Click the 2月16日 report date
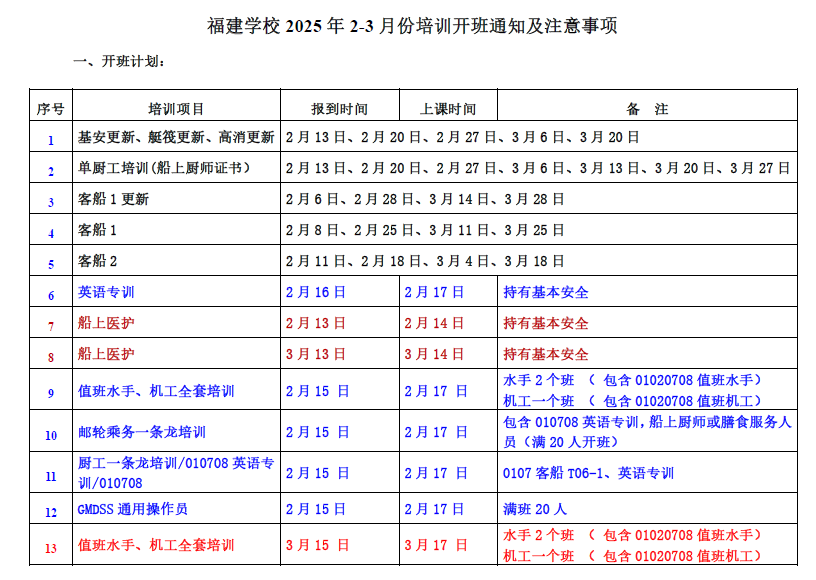The height and width of the screenshot is (580, 816). [315, 292]
